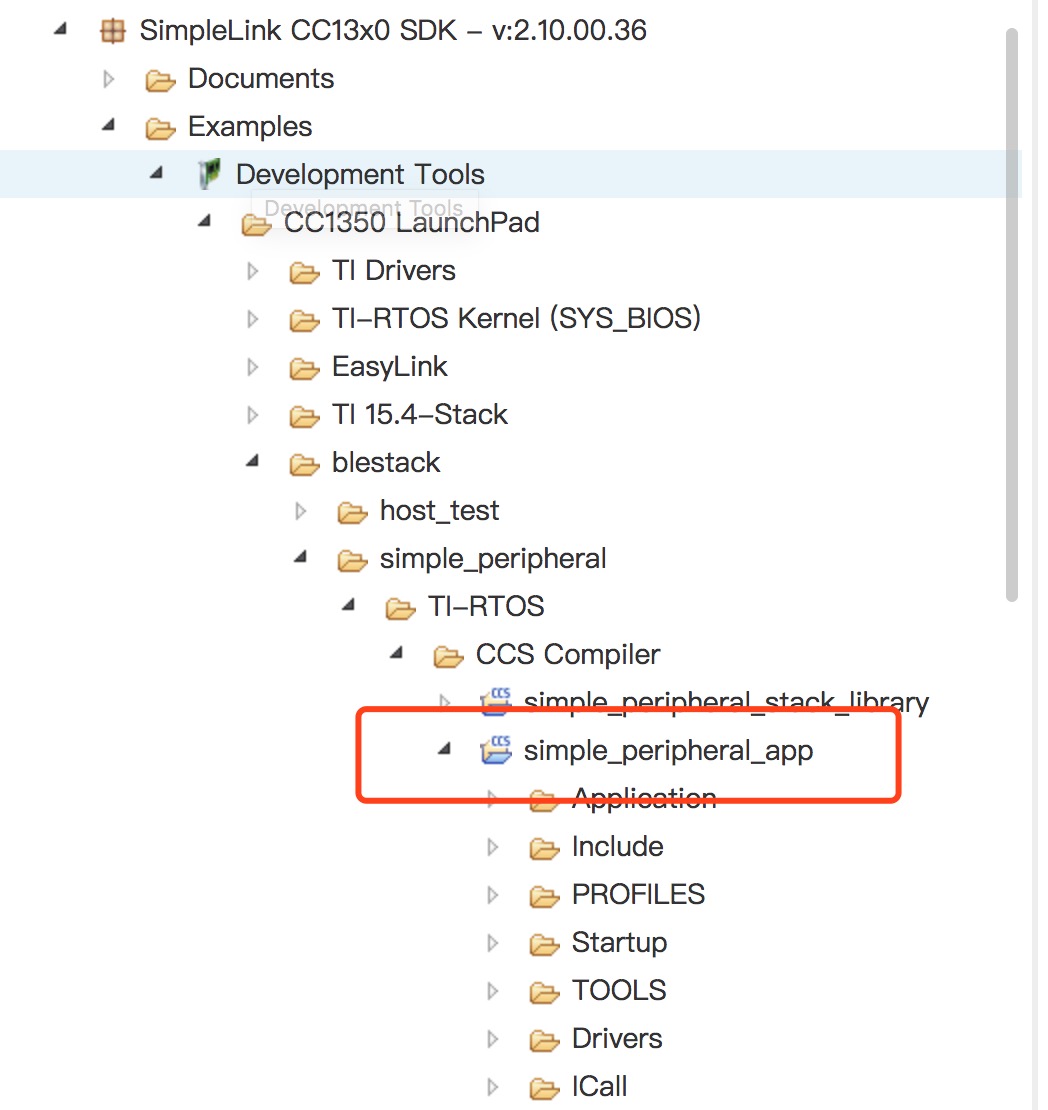Select the 'CCS Compiler' label
The height and width of the screenshot is (1110, 1048).
pos(568,655)
